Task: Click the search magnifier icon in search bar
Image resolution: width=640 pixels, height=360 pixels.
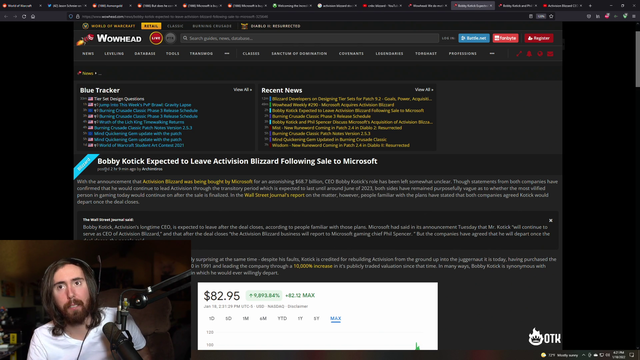Action: click(x=185, y=38)
